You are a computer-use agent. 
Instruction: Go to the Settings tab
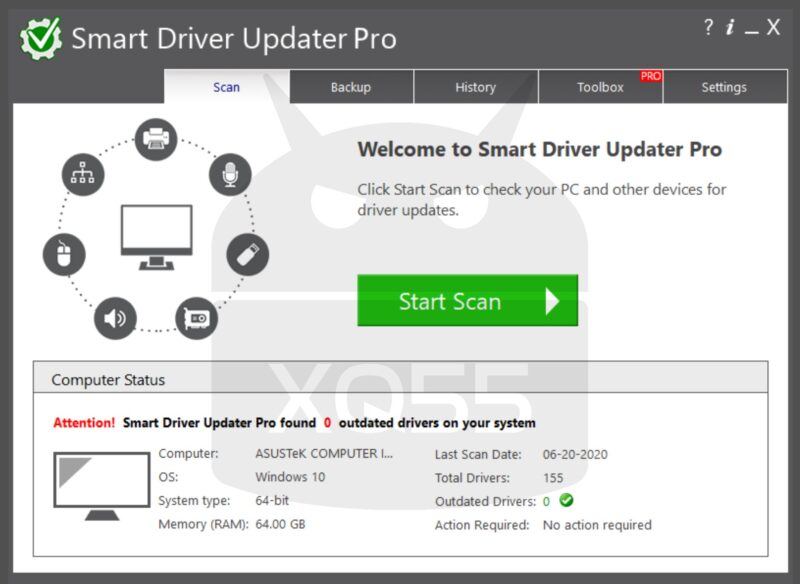click(724, 87)
